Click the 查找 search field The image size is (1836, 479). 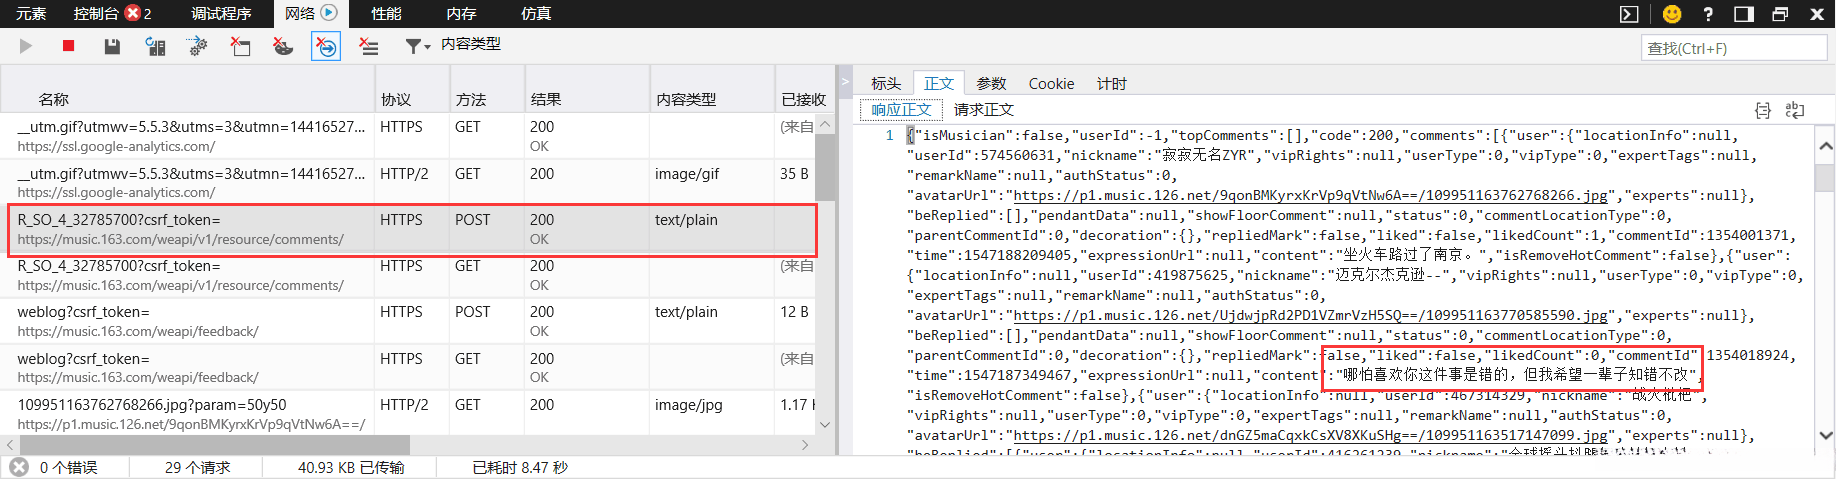[1734, 48]
